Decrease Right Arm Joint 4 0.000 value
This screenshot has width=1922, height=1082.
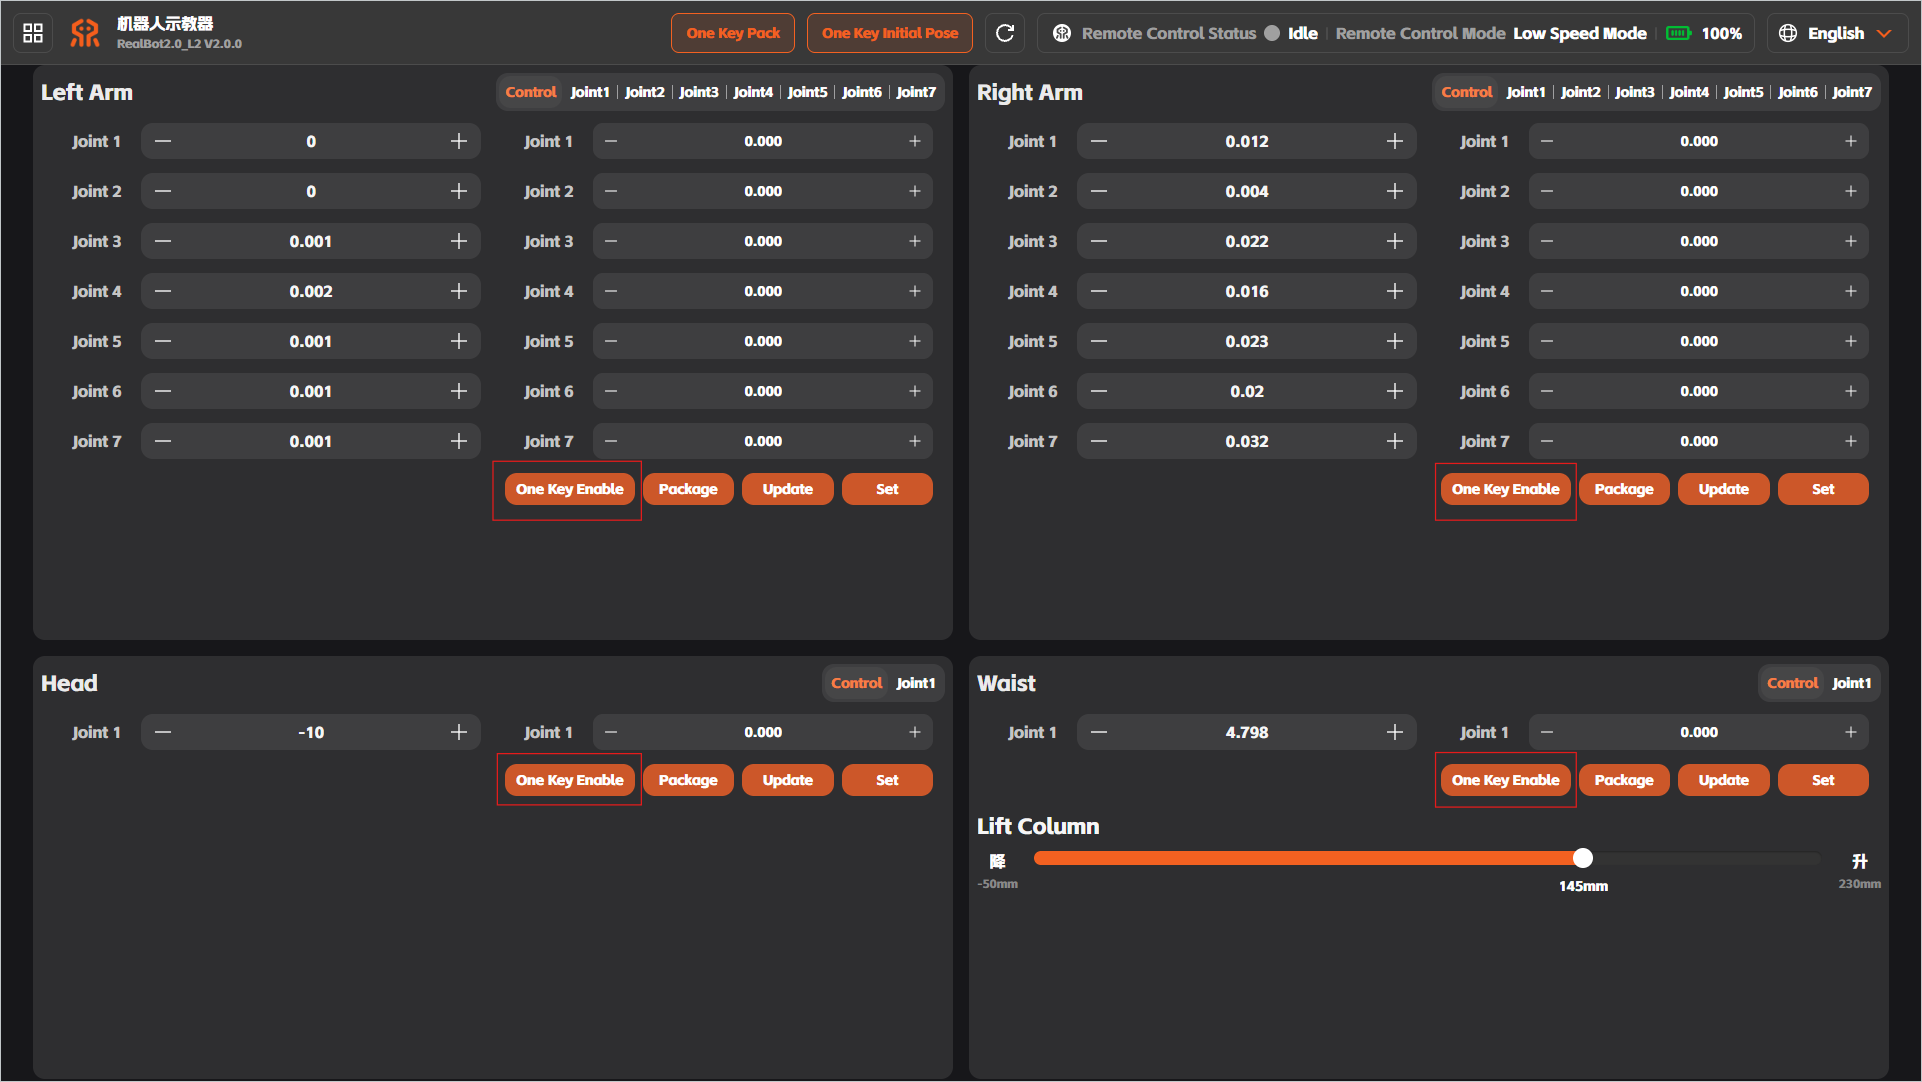pos(1547,291)
